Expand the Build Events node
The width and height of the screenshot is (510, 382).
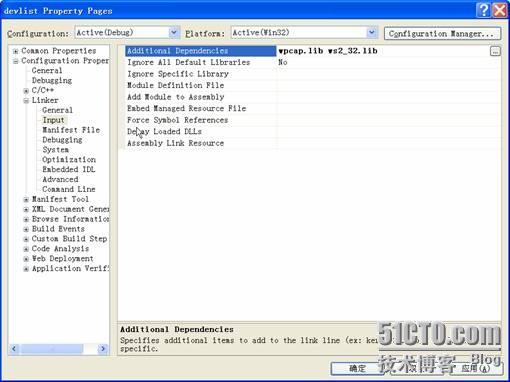(26, 229)
